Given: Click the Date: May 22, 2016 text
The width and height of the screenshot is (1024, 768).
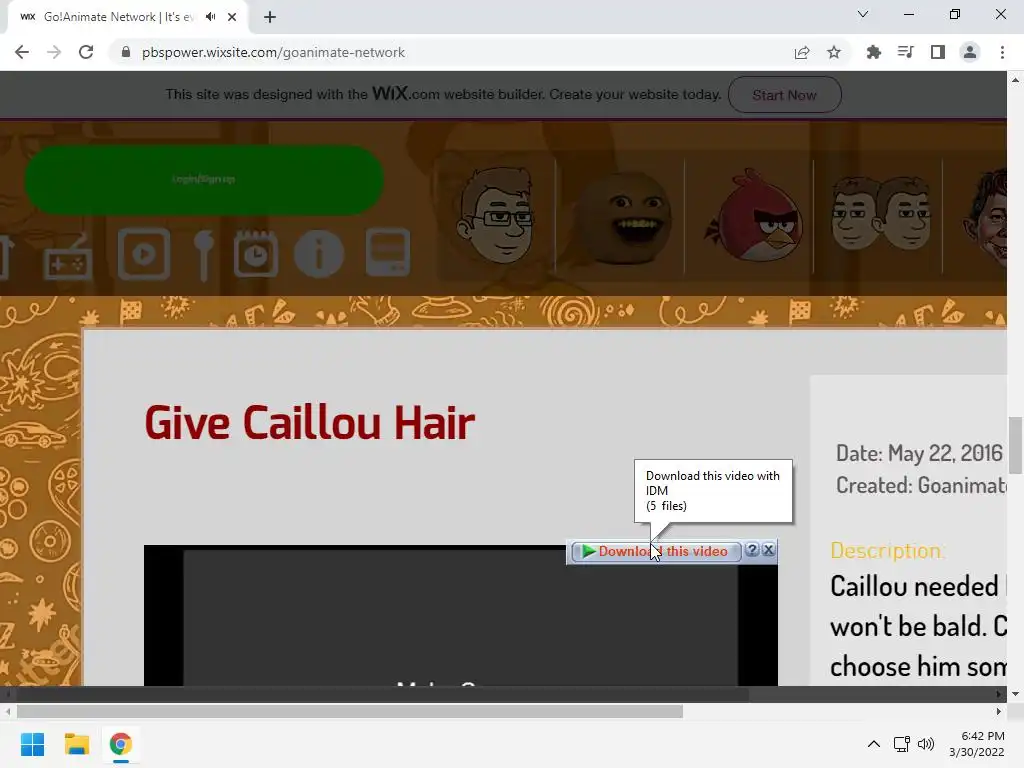Looking at the screenshot, I should 919,453.
